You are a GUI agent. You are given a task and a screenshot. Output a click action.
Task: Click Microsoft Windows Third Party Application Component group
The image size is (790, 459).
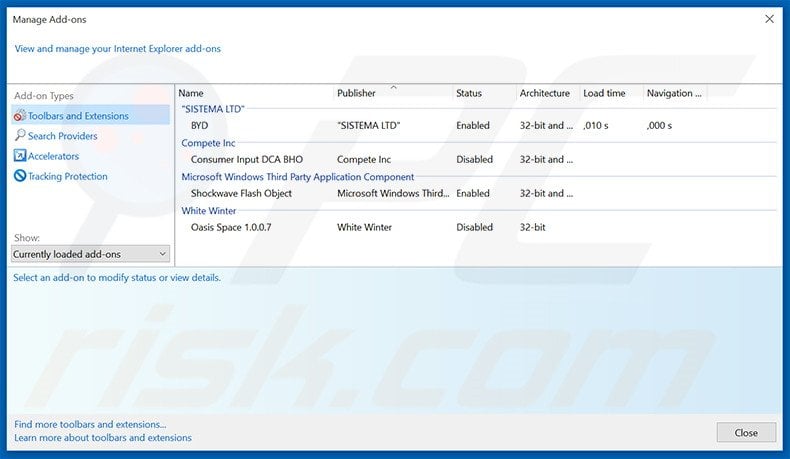298,176
